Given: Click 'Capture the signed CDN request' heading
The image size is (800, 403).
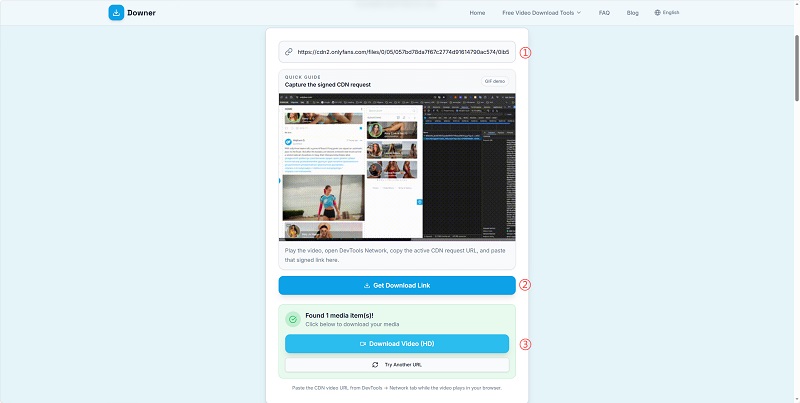Looking at the screenshot, I should pos(328,85).
